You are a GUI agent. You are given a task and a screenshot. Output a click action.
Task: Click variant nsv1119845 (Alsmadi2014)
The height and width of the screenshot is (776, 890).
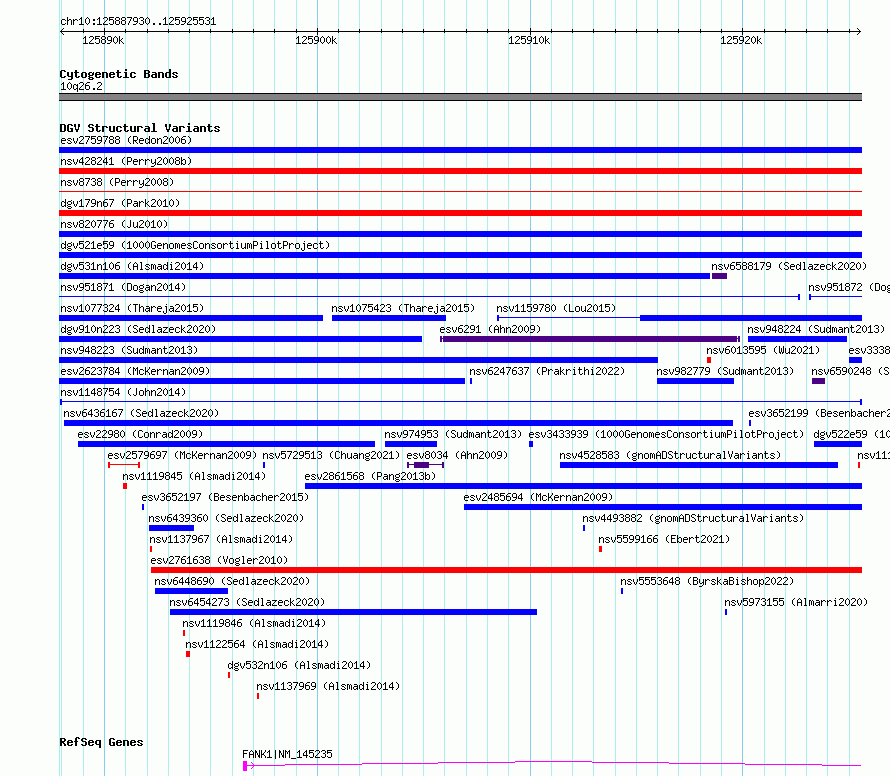(x=194, y=476)
